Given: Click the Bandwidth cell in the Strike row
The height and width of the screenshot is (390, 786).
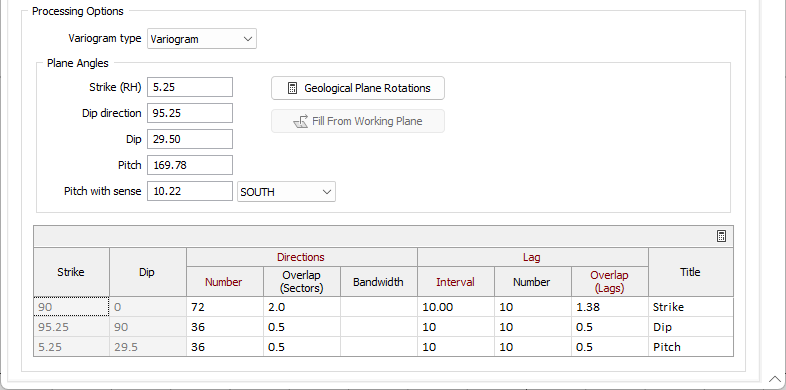Looking at the screenshot, I should click(x=378, y=307).
